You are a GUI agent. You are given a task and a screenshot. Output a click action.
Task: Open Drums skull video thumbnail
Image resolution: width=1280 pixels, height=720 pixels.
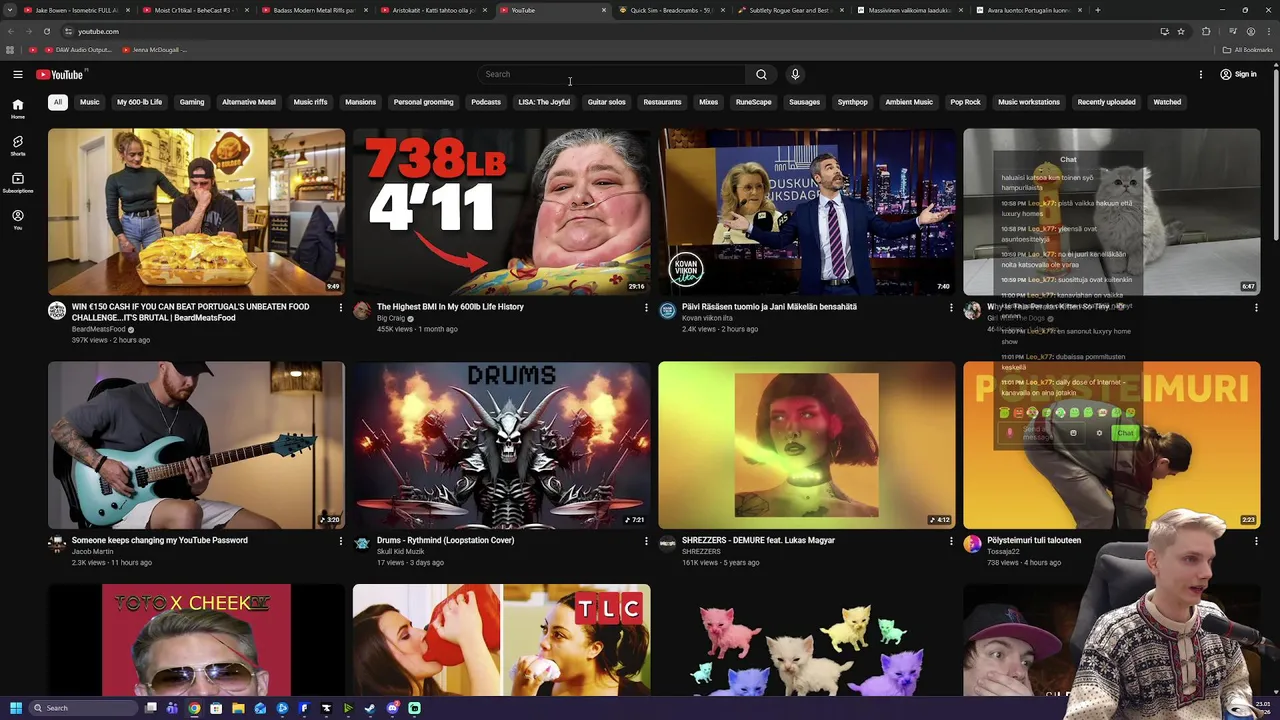pyautogui.click(x=501, y=445)
